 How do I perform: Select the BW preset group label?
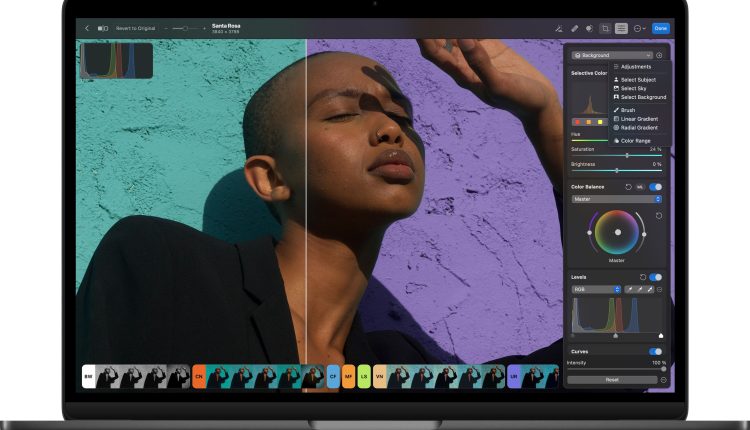[88, 376]
